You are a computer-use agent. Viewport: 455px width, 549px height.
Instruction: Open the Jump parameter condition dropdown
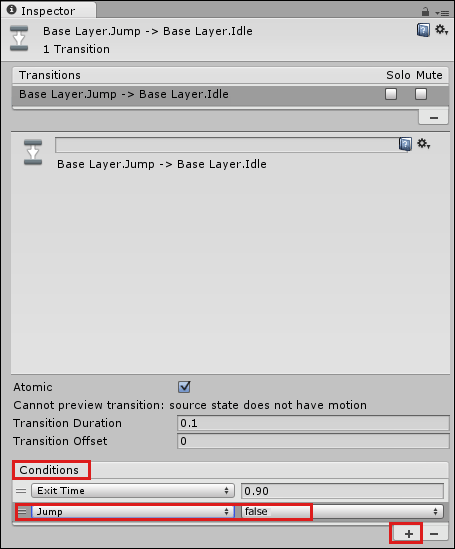[x=133, y=512]
